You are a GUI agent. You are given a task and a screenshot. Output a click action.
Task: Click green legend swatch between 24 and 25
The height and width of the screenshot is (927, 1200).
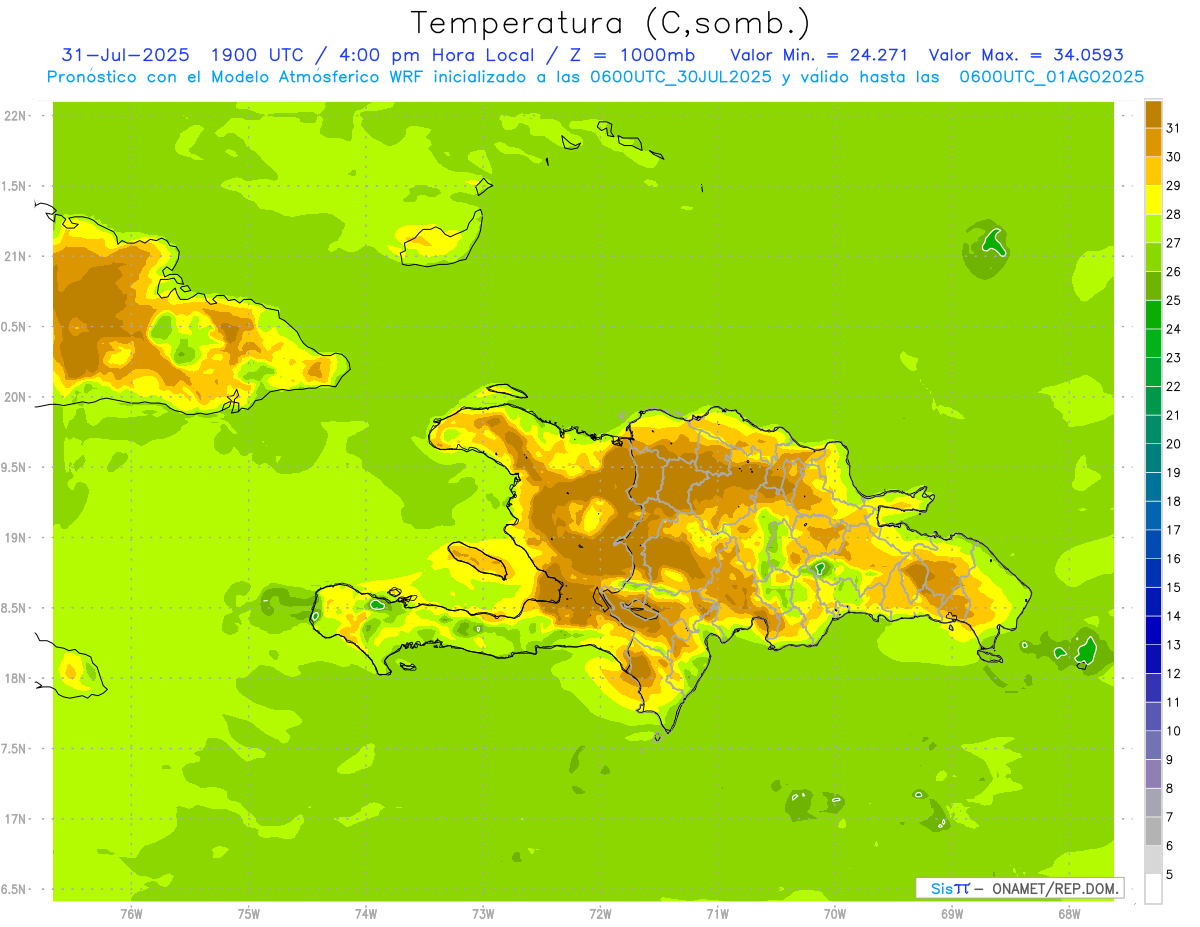1153,315
